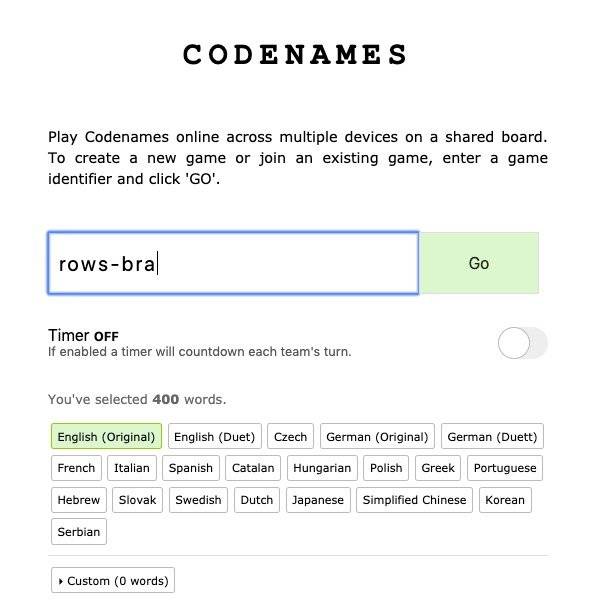Add the Czech word list
This screenshot has width=616, height=609.
pyautogui.click(x=290, y=436)
